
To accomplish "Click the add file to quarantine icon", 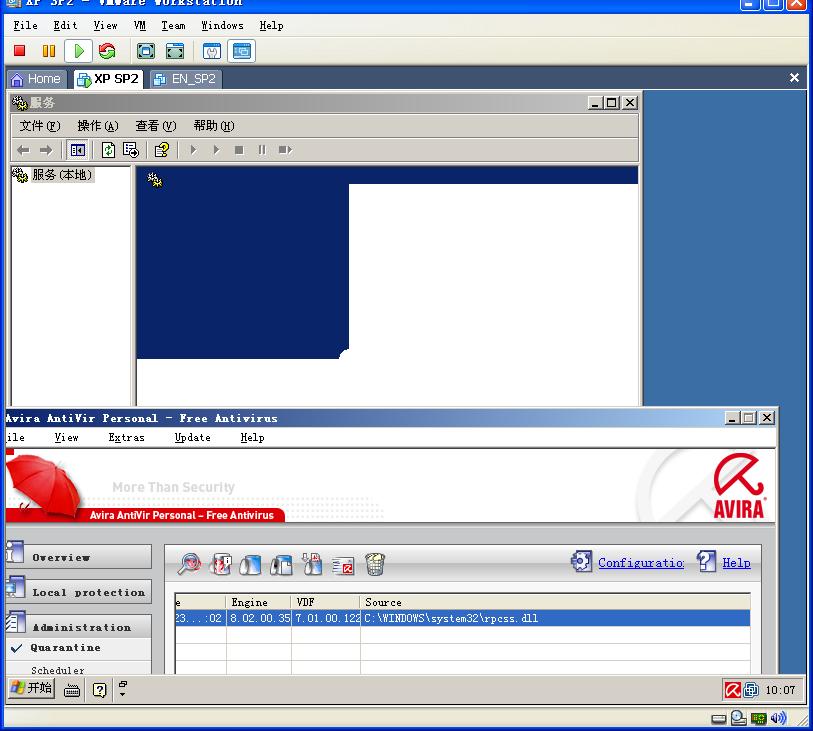I will [312, 564].
